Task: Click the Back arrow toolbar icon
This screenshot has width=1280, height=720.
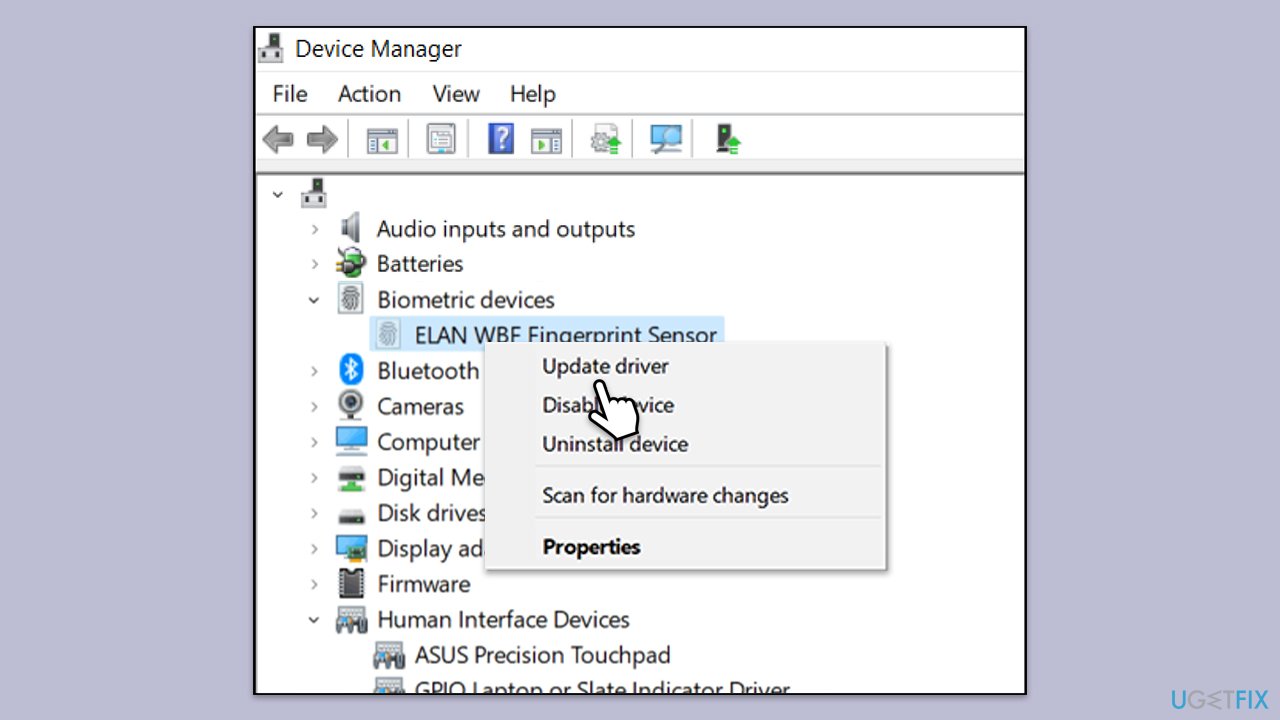Action: coord(278,139)
